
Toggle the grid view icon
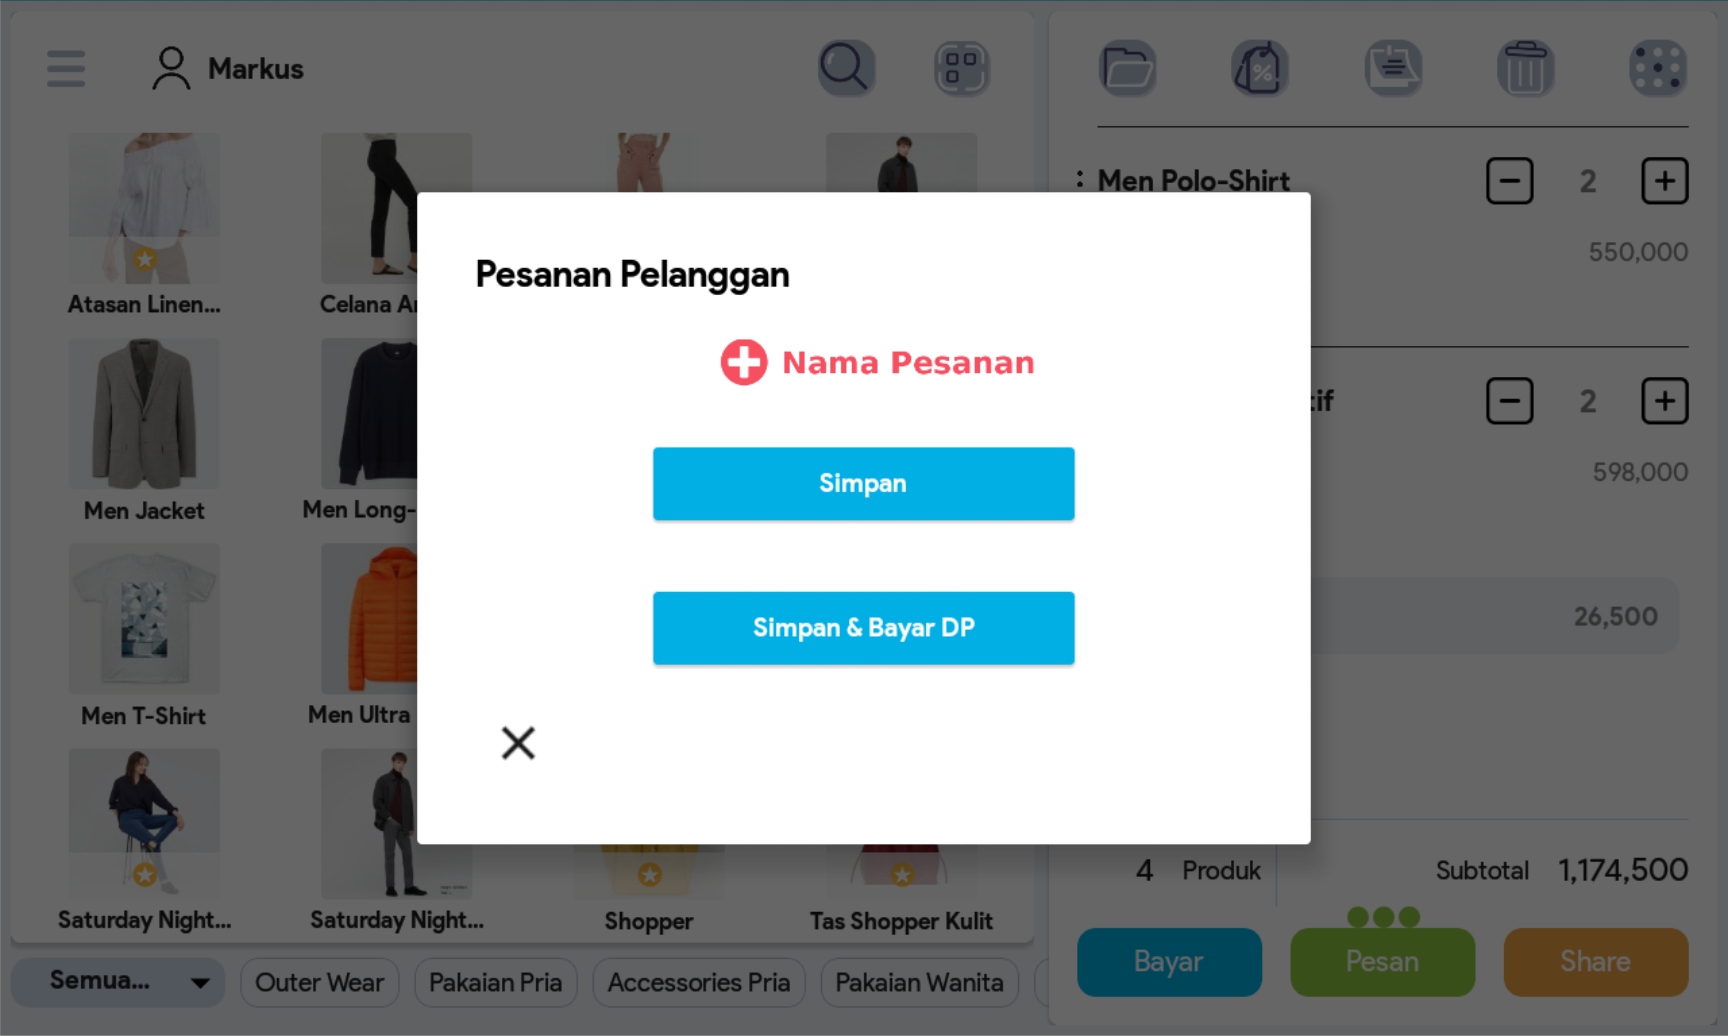961,68
